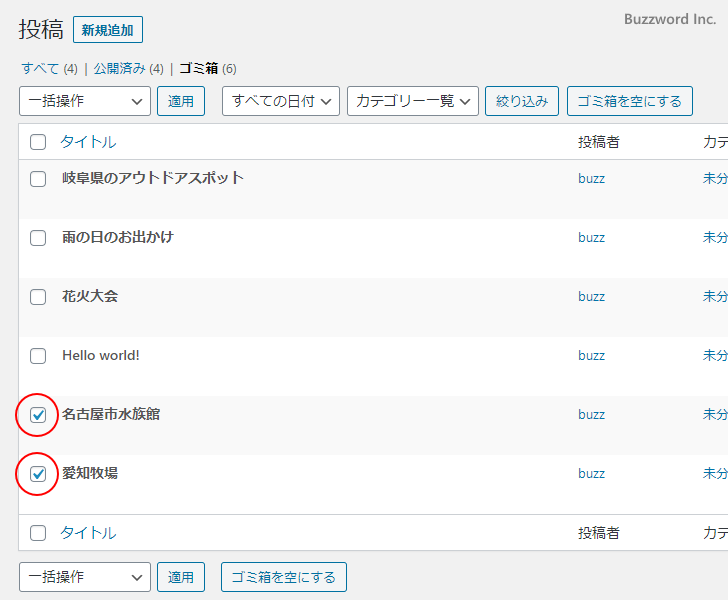Click the top 適用 button
The image size is (728, 600).
[181, 101]
